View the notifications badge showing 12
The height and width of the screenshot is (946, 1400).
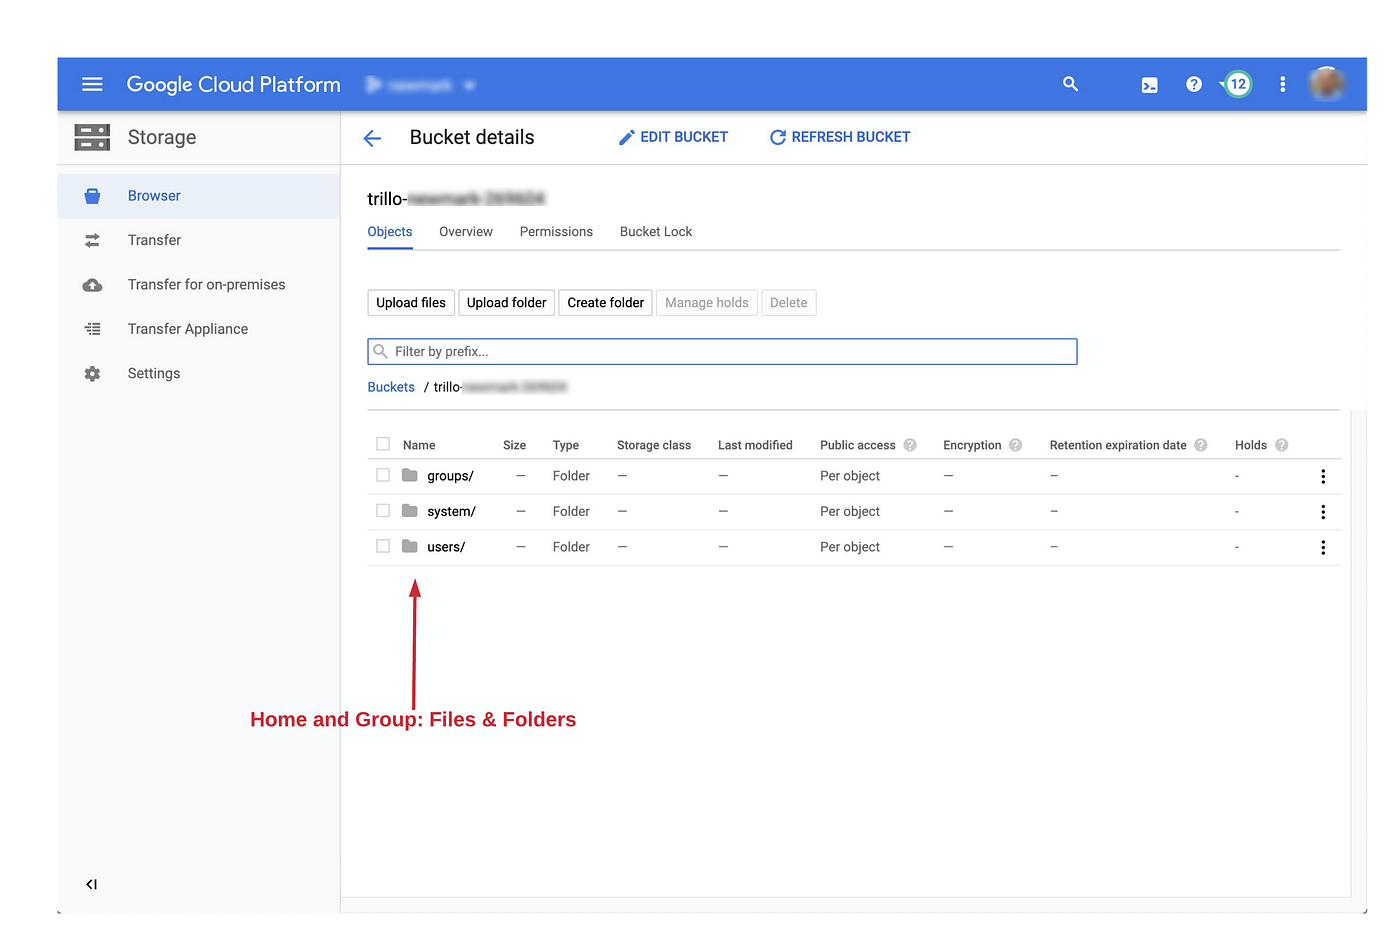1237,84
